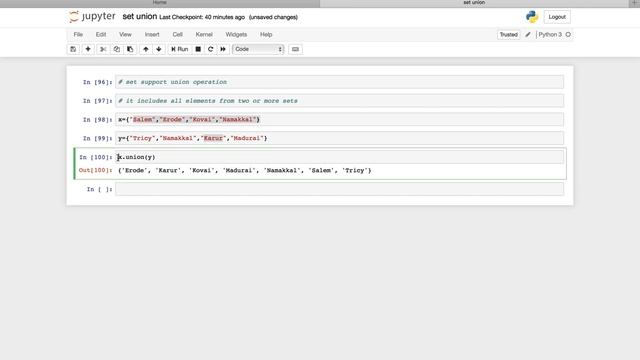Click the unsaved changes status text

[x=273, y=17]
